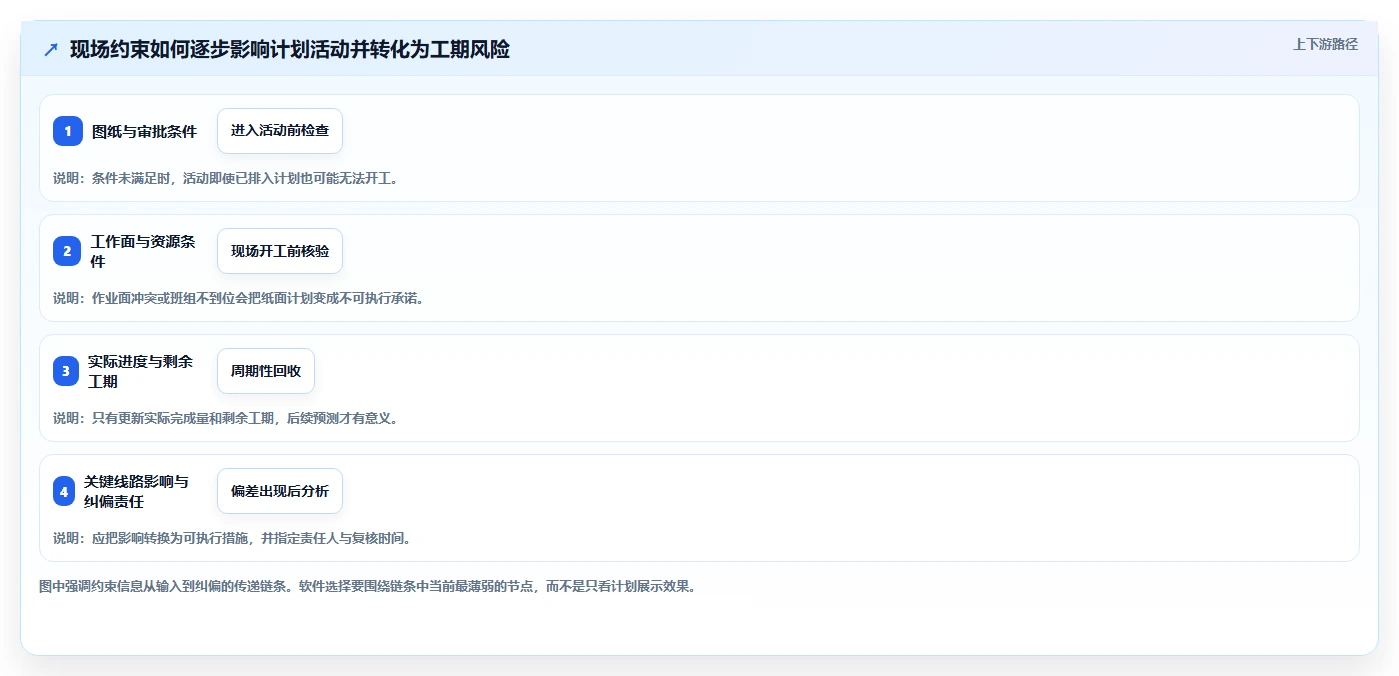The height and width of the screenshot is (676, 1399).
Task: Click the 周期性回收 button
Action: (x=266, y=371)
